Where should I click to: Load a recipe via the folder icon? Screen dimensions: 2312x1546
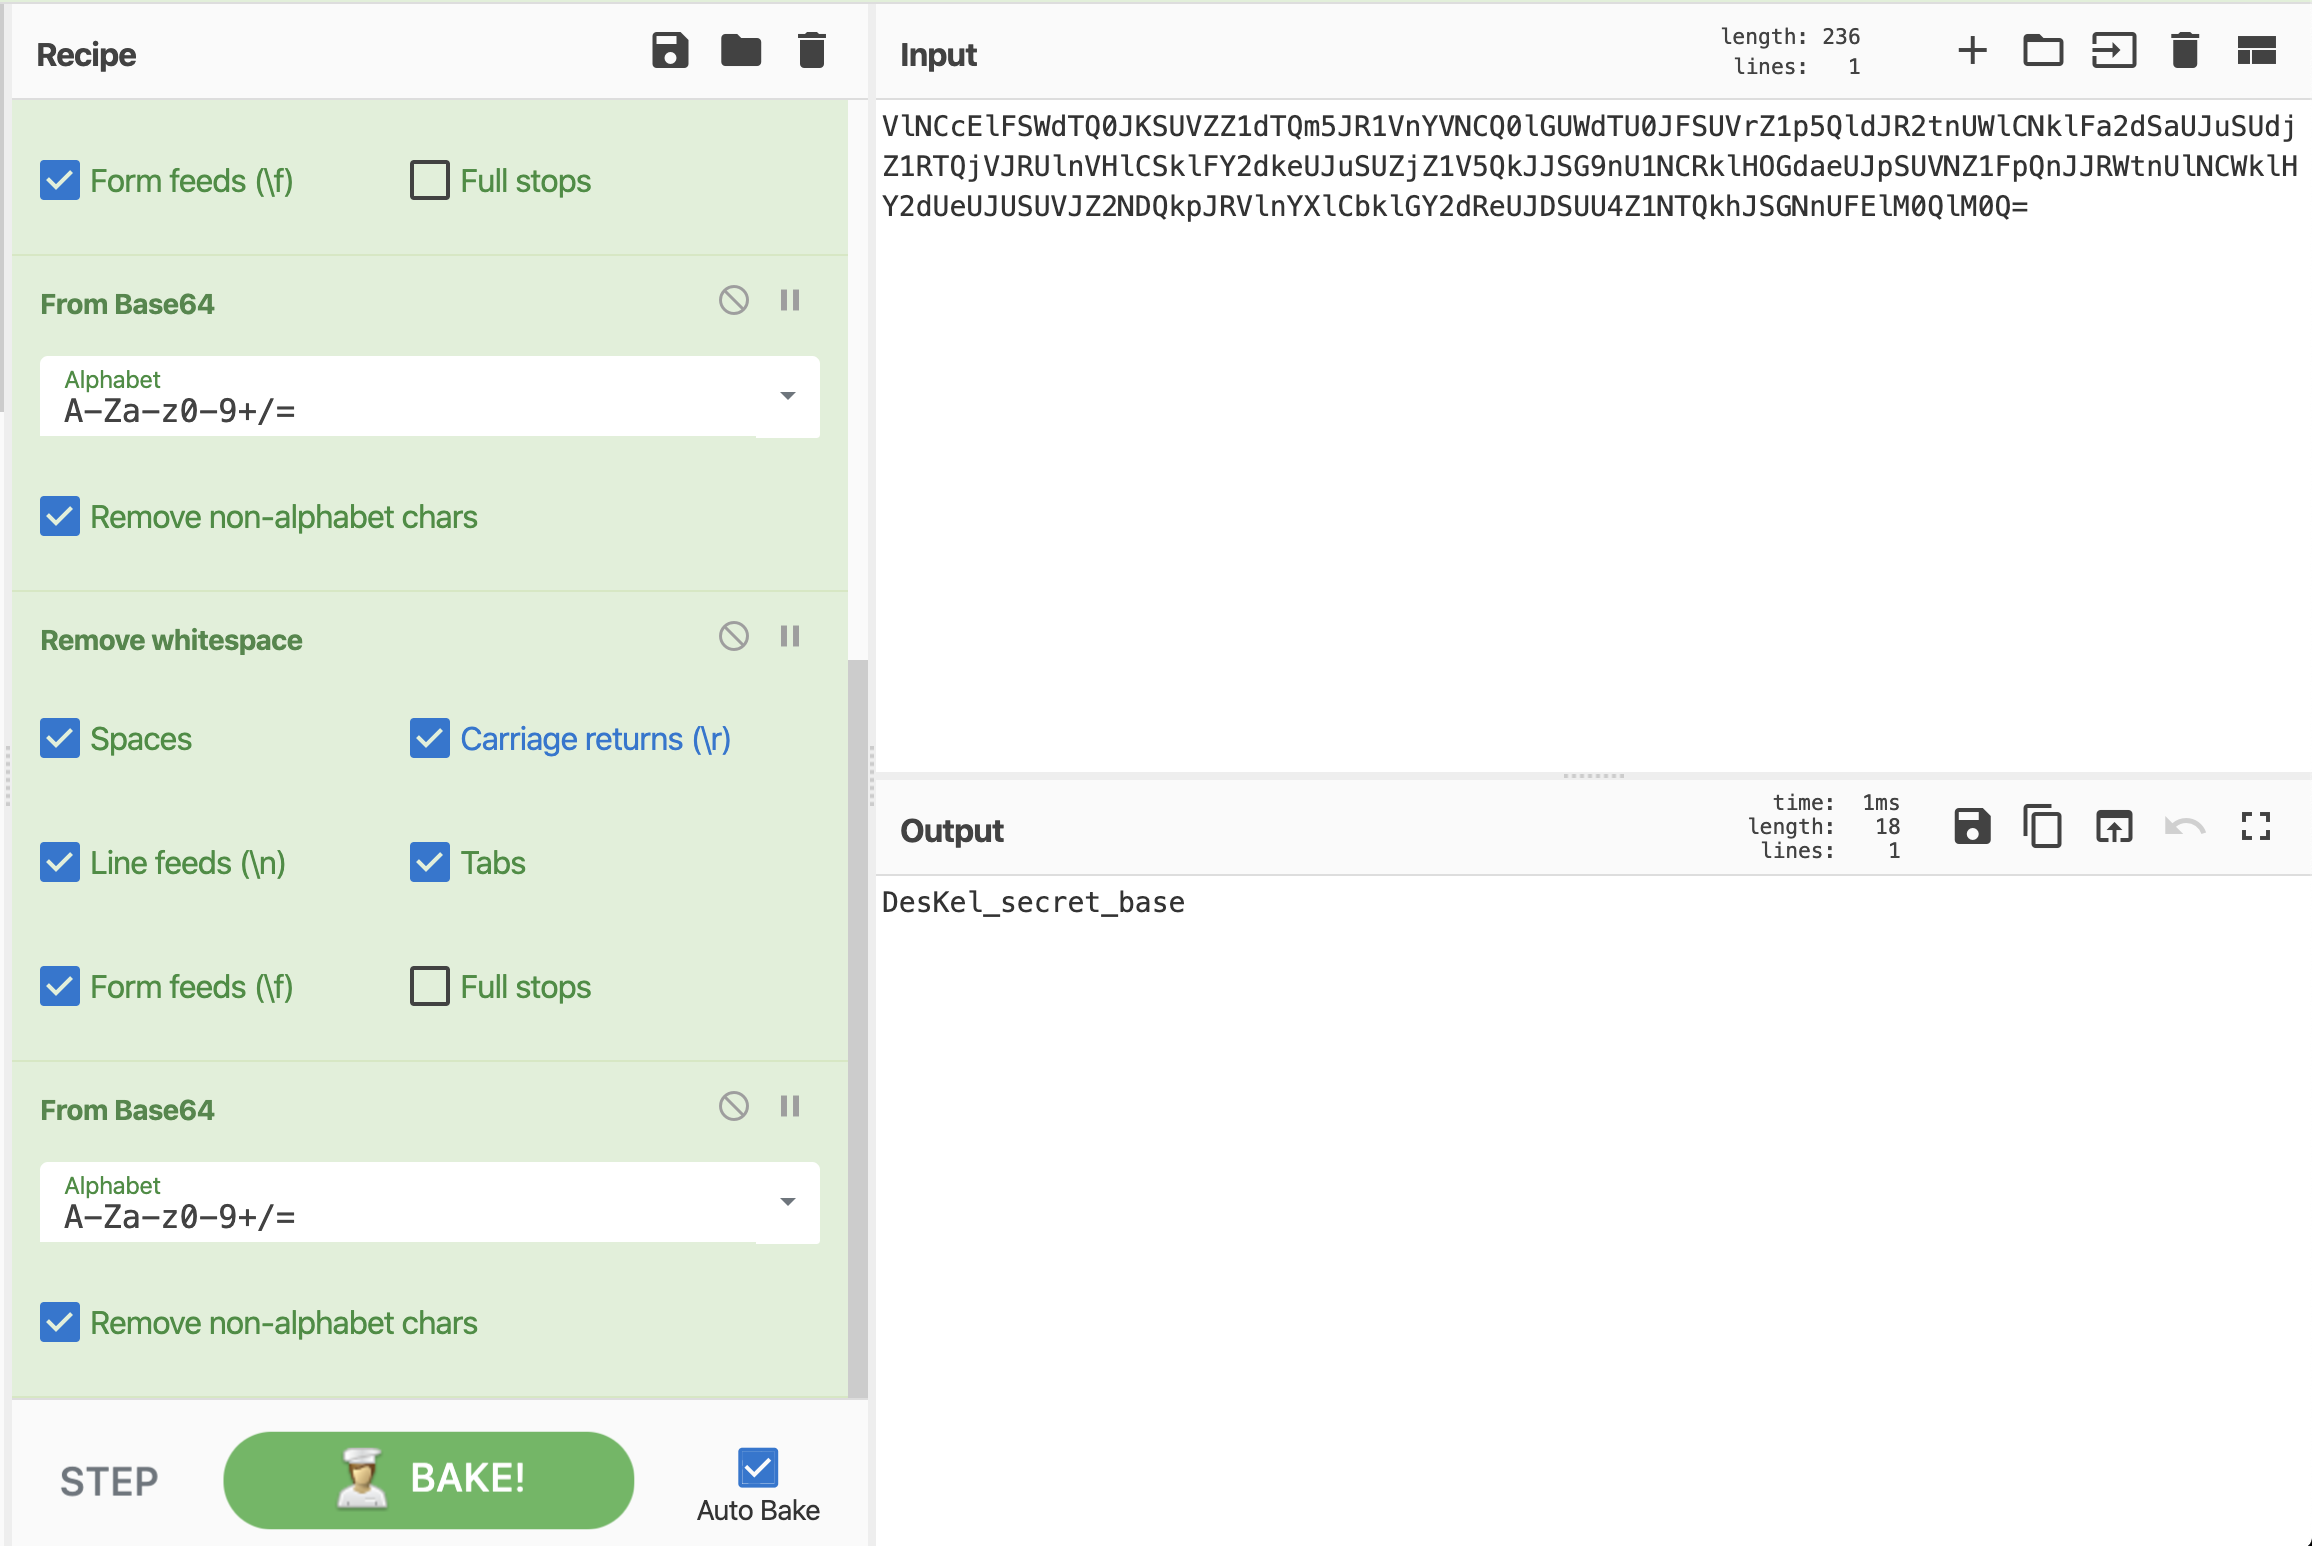pos(741,50)
